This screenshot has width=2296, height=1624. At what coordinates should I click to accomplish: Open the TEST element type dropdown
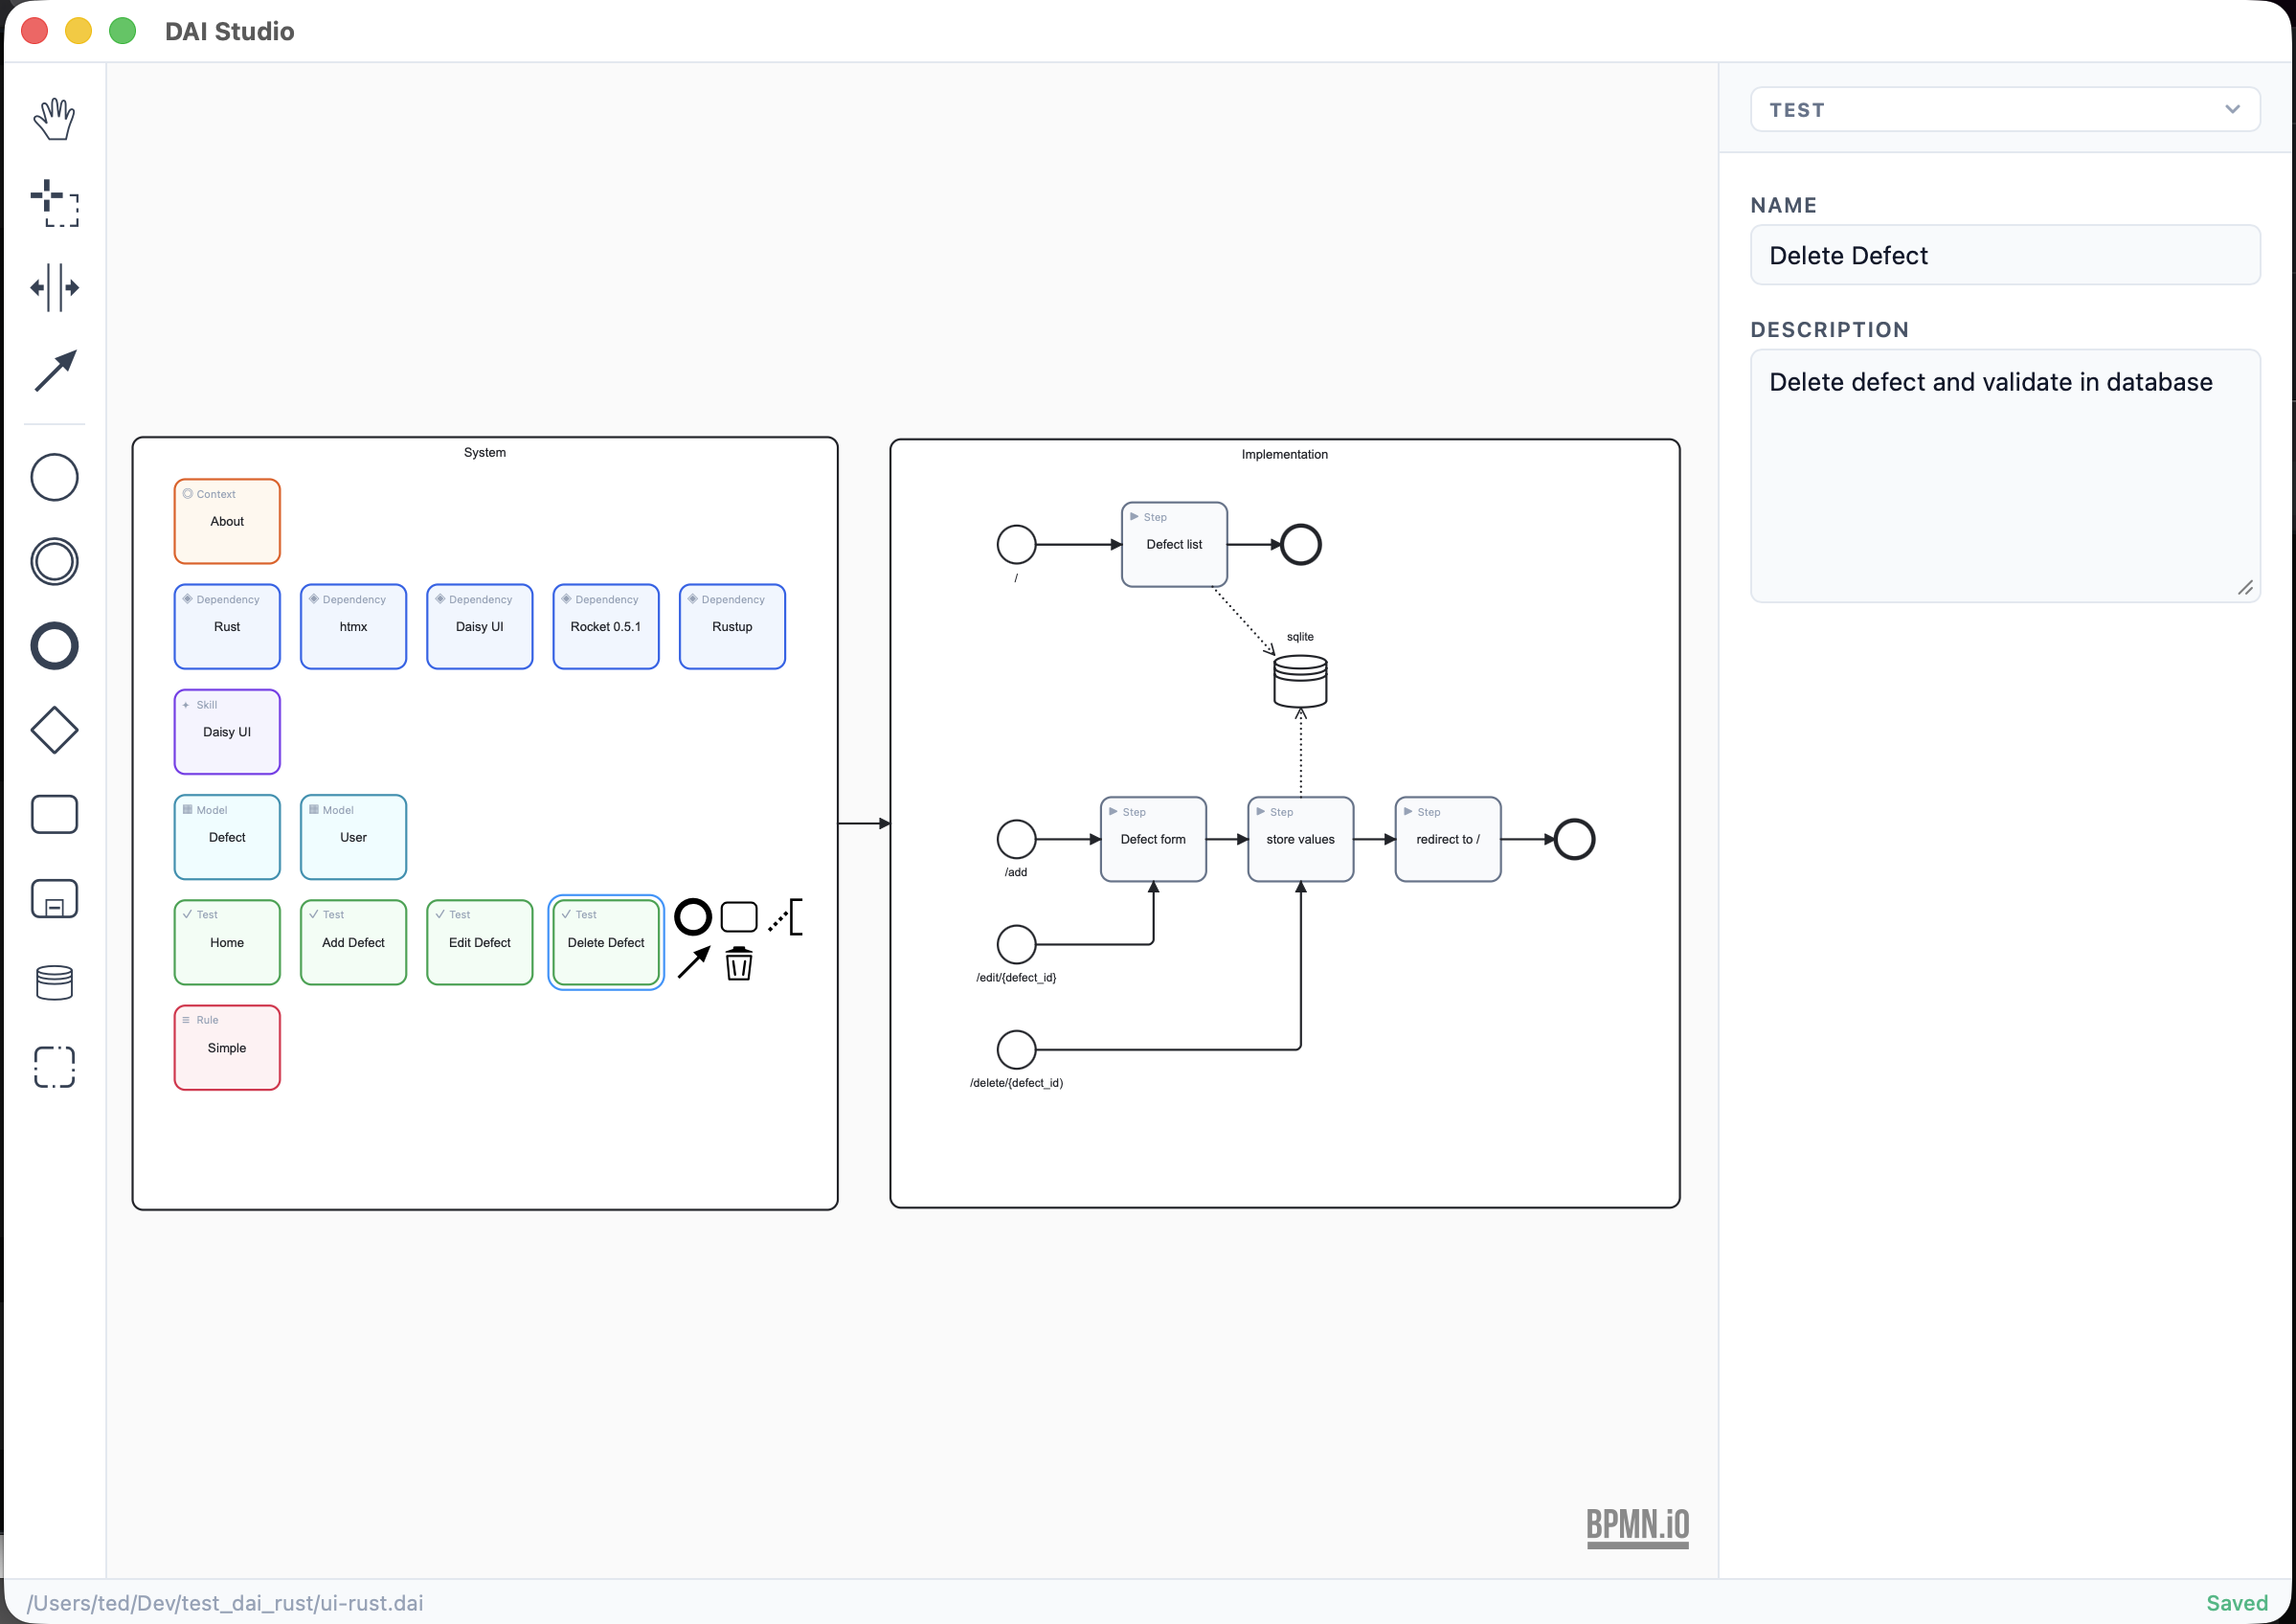click(2005, 109)
